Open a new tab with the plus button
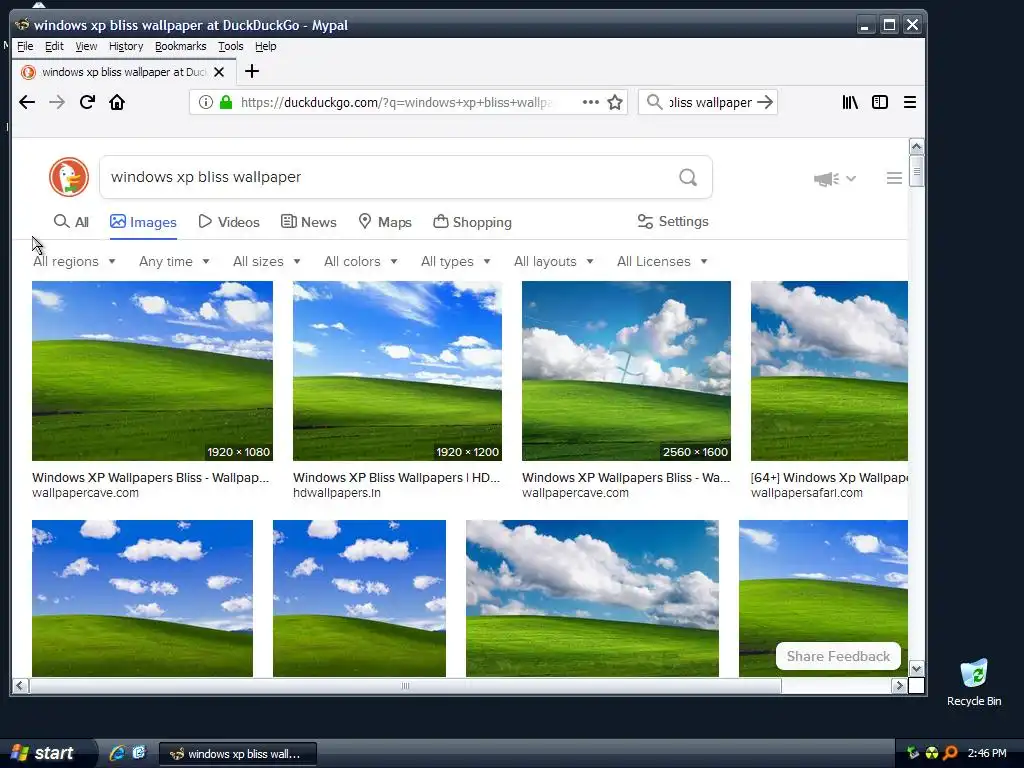Screen dimensions: 1024x768 pyautogui.click(x=251, y=71)
